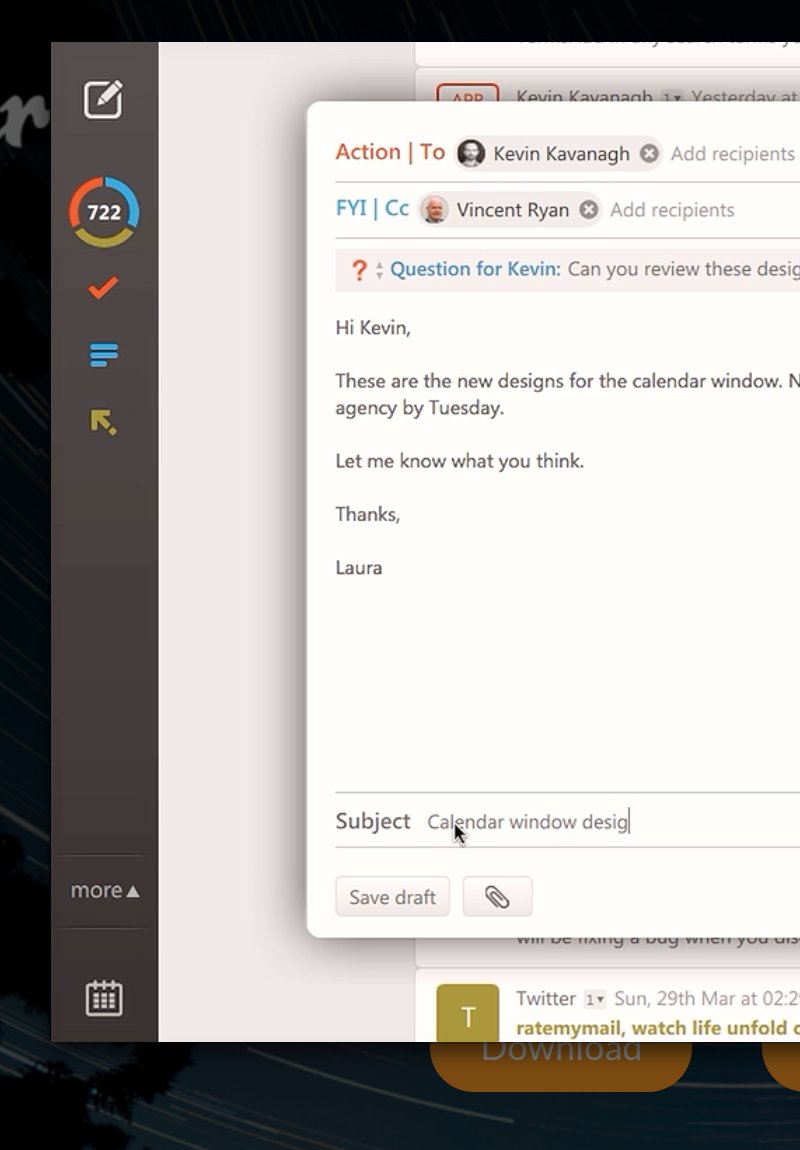Attach a file with the paperclip button
800x1150 pixels.
(x=497, y=897)
